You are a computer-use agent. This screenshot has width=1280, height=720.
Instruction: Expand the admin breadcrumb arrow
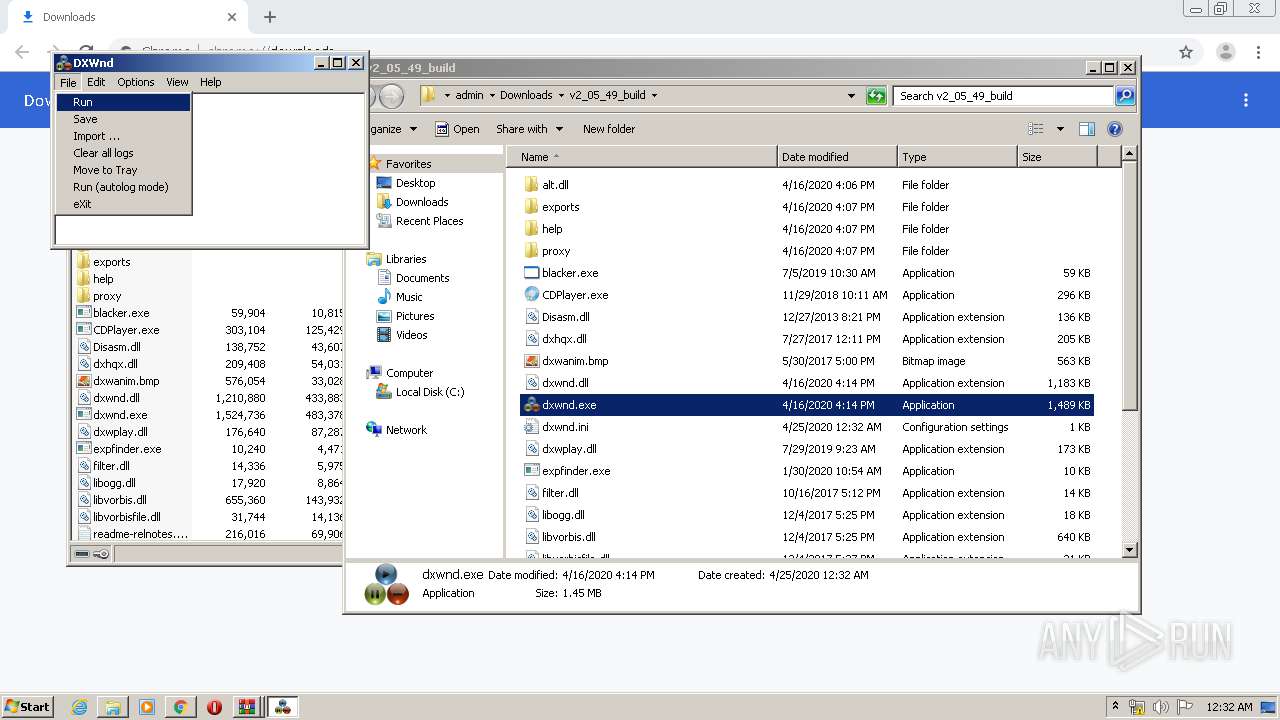[x=491, y=96]
